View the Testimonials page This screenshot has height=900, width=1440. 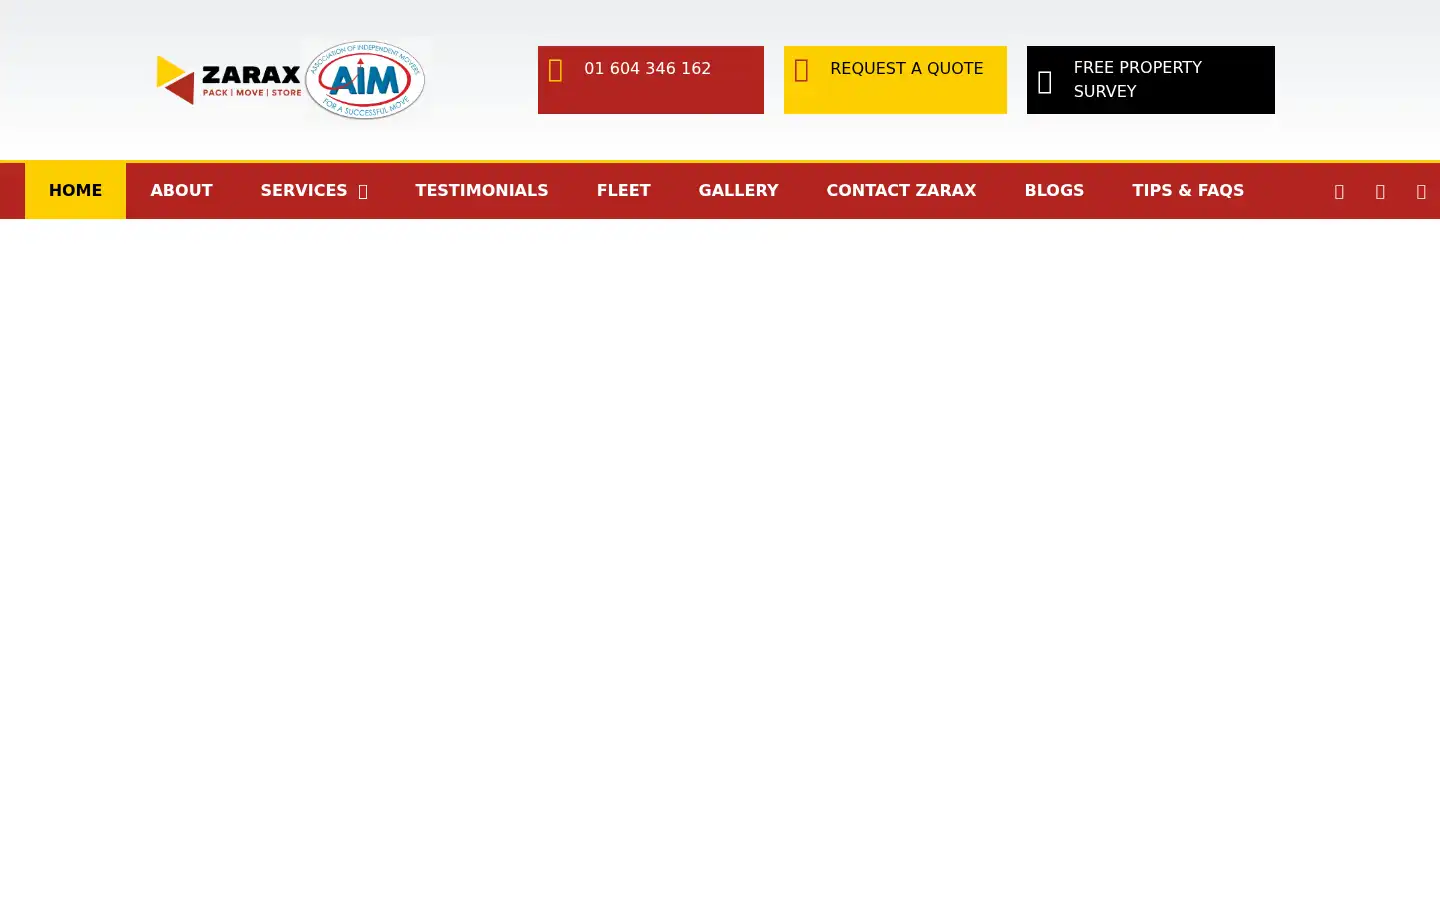pyautogui.click(x=482, y=190)
